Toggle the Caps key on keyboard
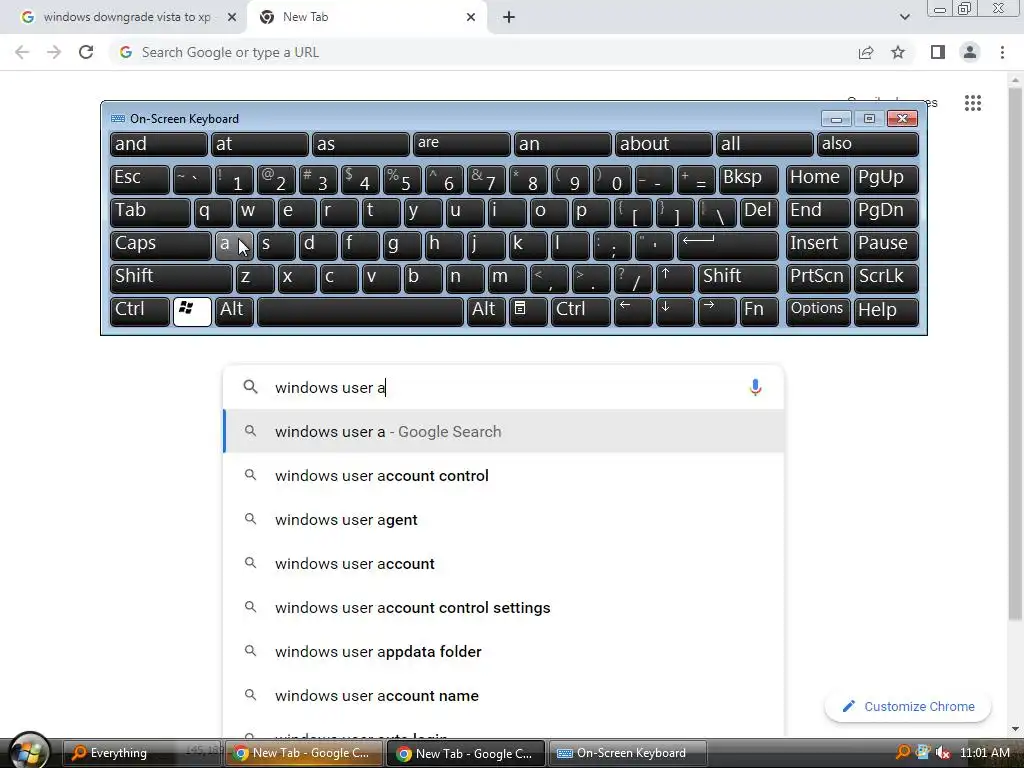 tap(160, 245)
